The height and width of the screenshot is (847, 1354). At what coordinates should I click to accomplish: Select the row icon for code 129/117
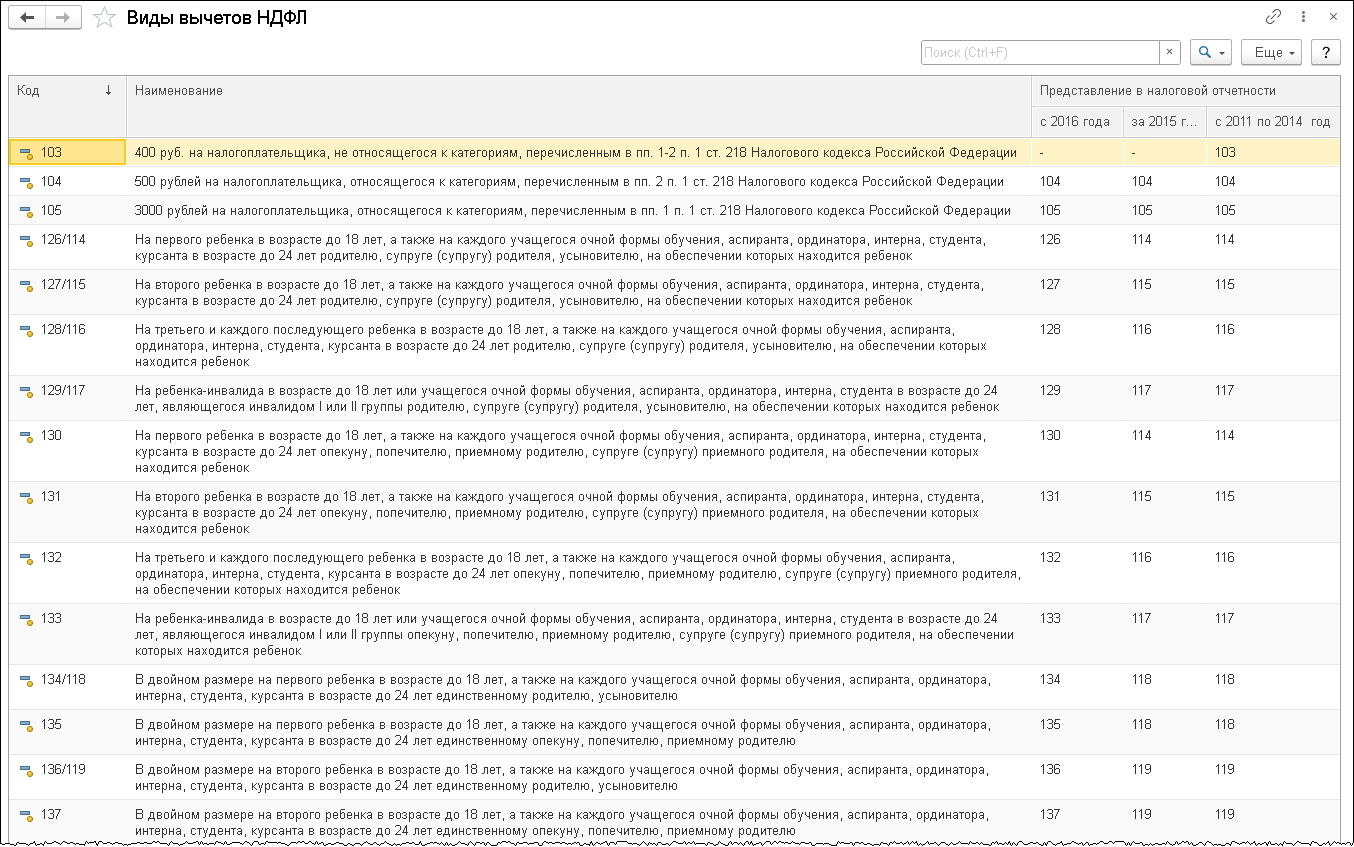[27, 391]
